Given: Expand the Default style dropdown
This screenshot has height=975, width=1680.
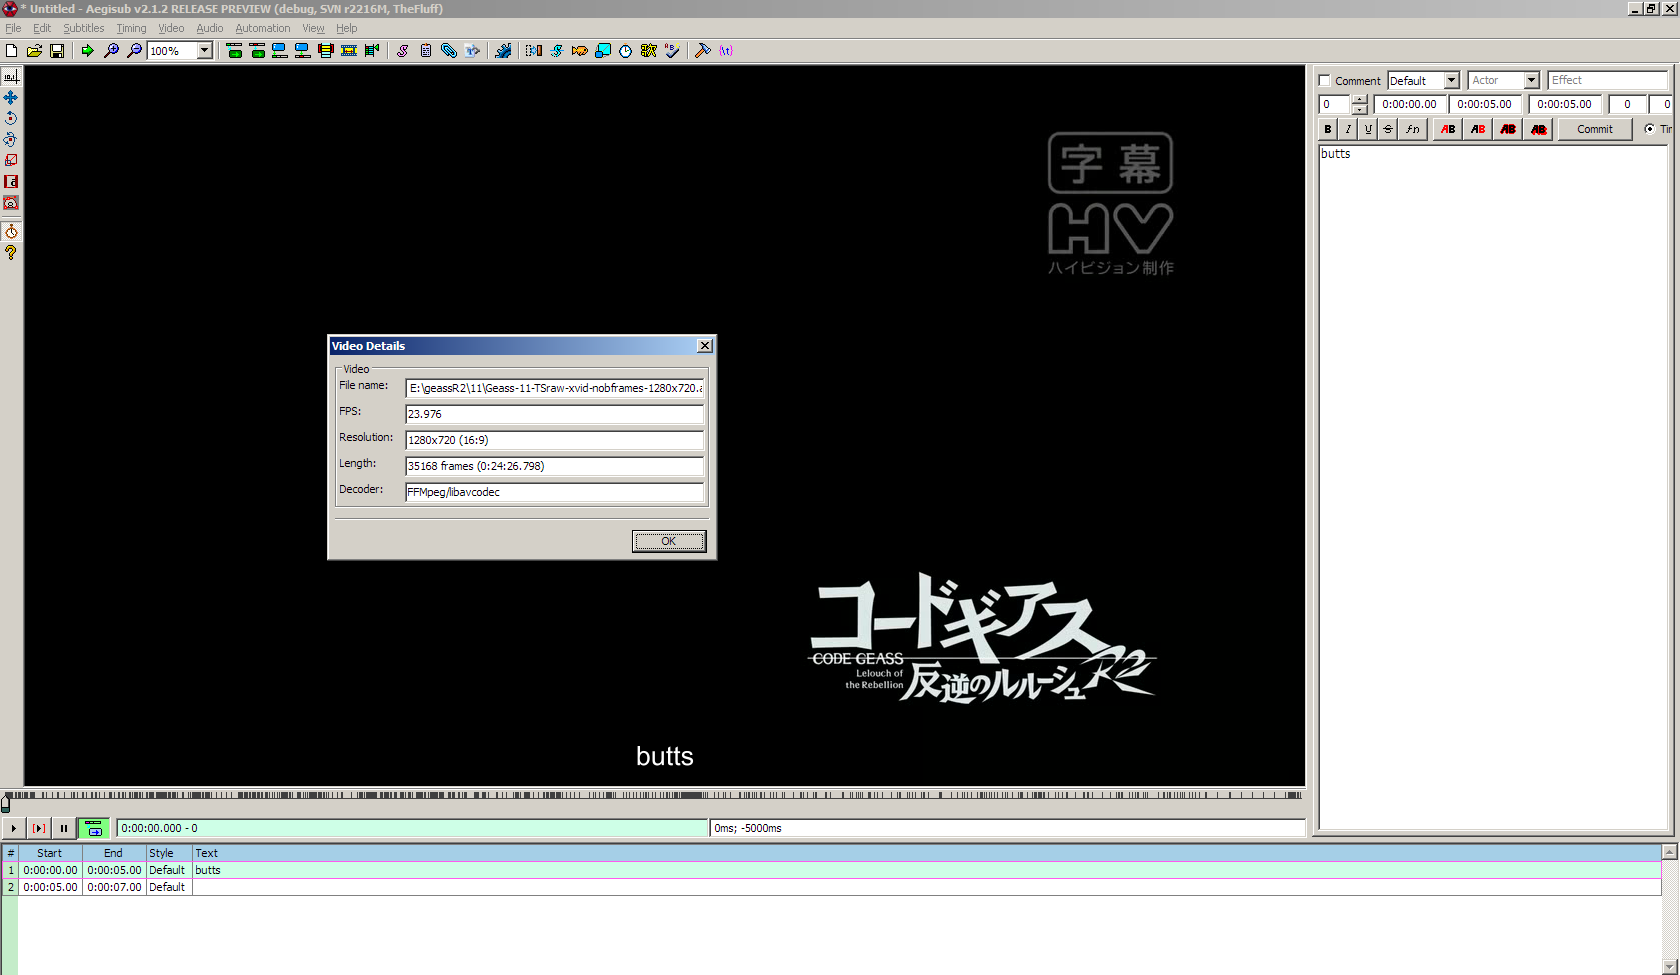Looking at the screenshot, I should coord(1452,80).
